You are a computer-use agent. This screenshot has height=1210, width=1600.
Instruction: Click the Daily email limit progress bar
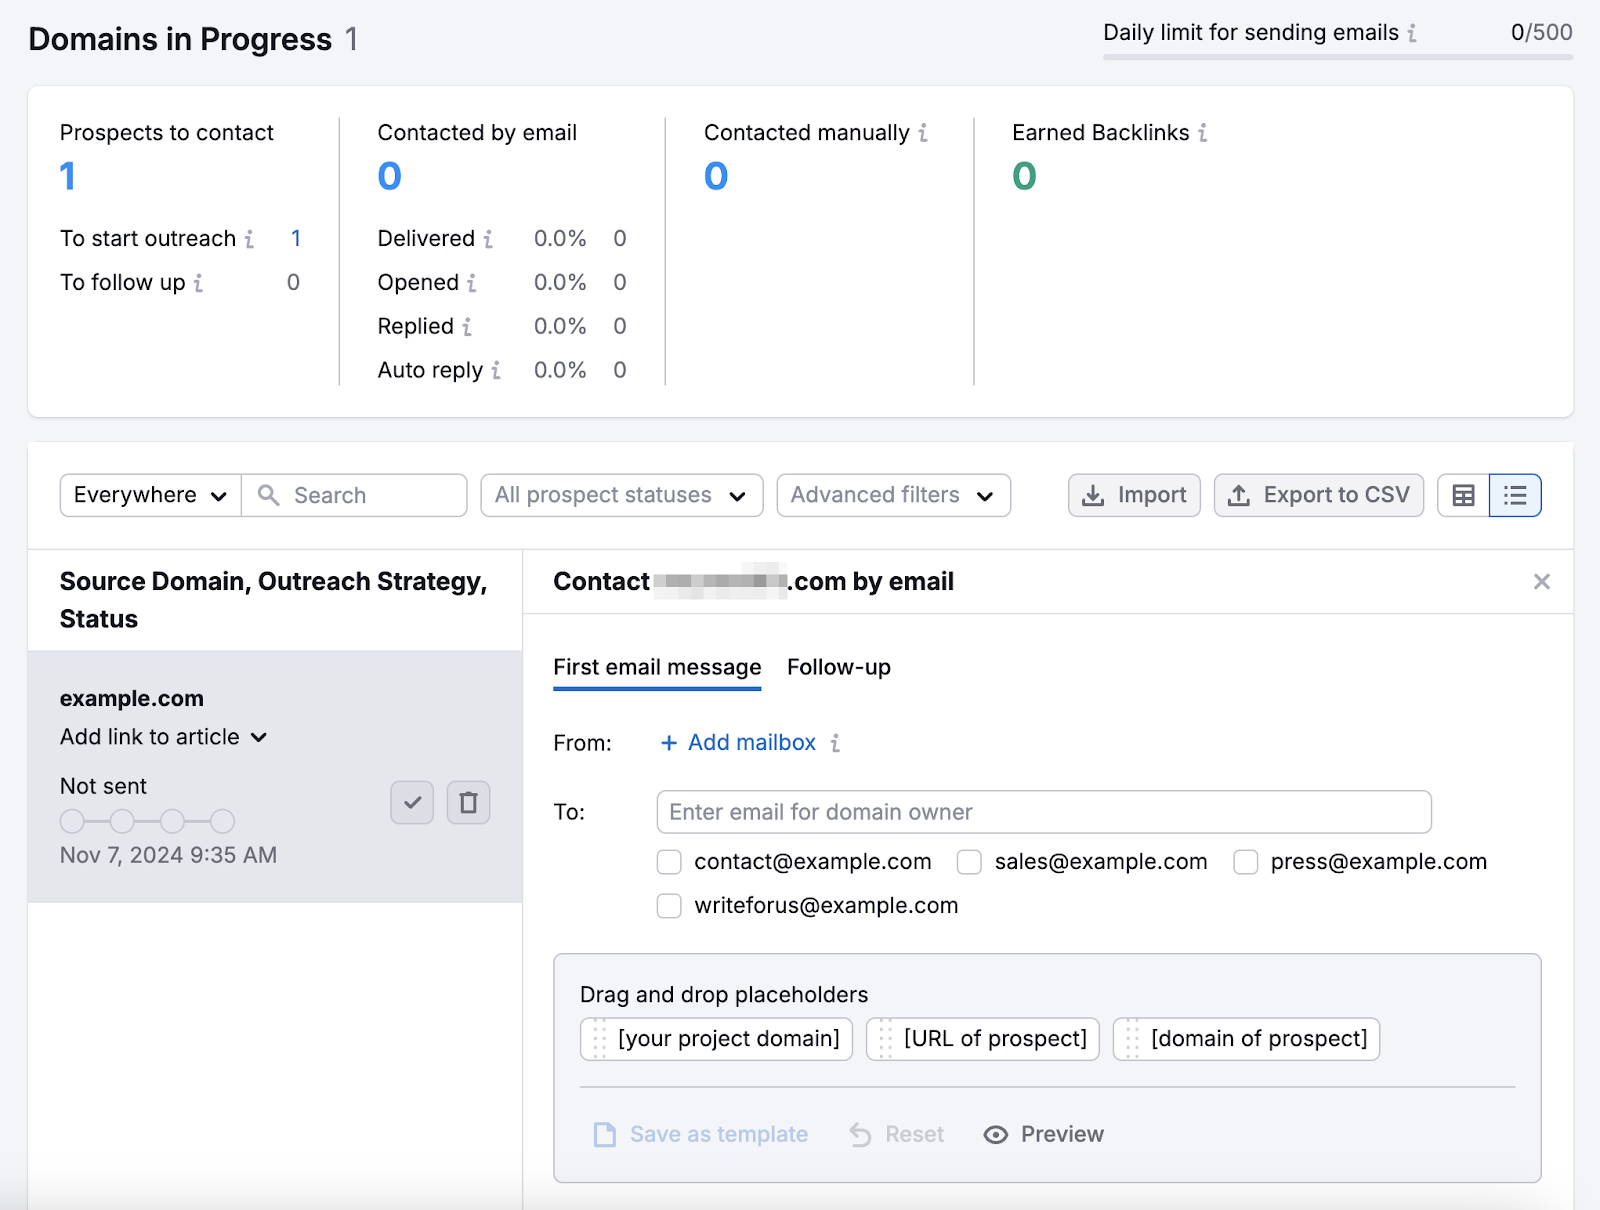[x=1338, y=57]
